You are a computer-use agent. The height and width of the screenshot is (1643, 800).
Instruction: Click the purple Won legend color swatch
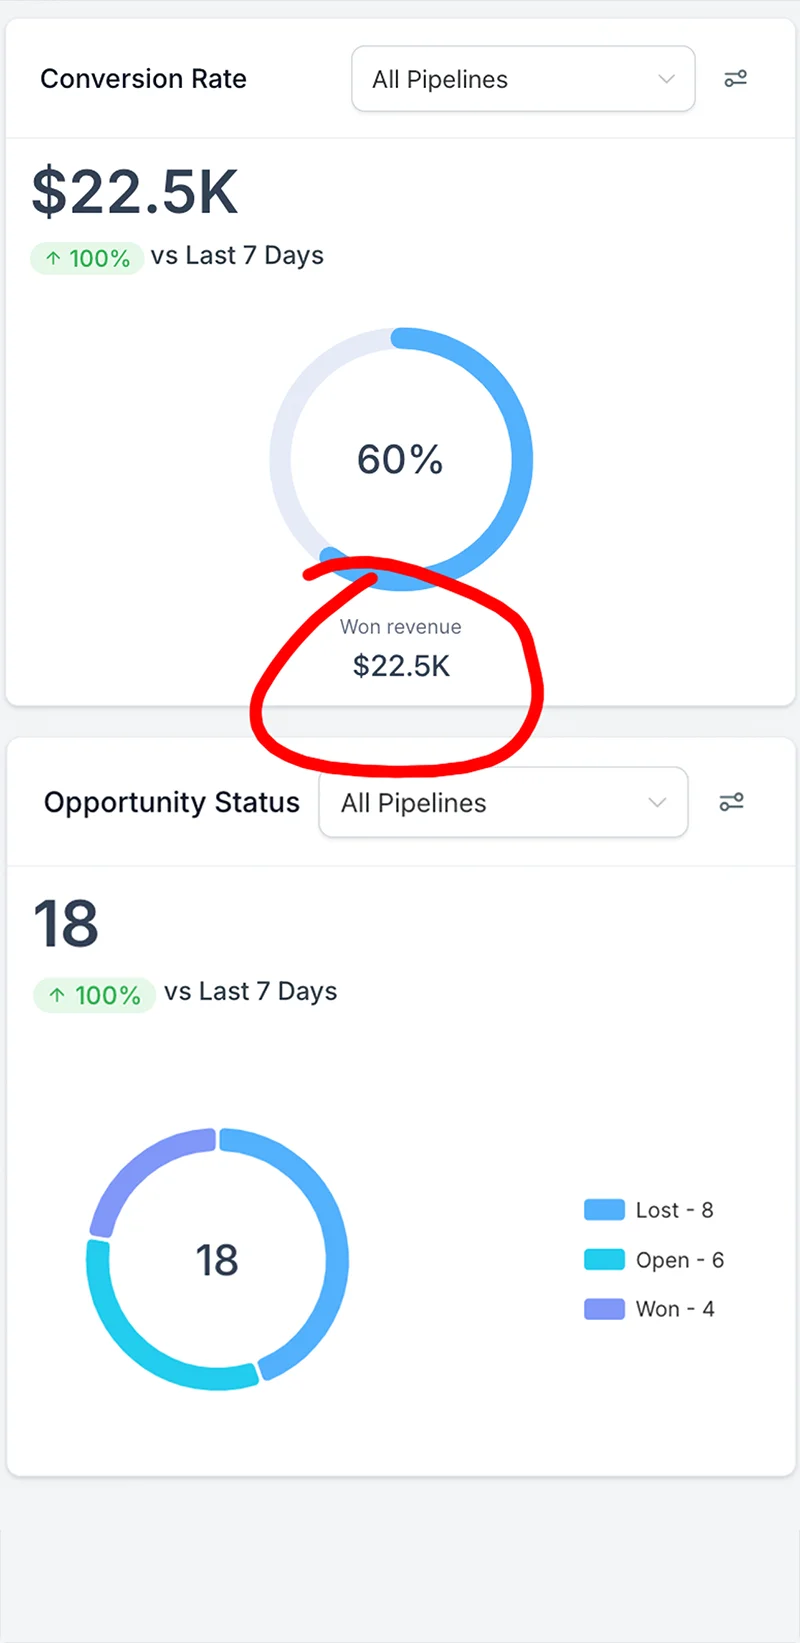(604, 1309)
